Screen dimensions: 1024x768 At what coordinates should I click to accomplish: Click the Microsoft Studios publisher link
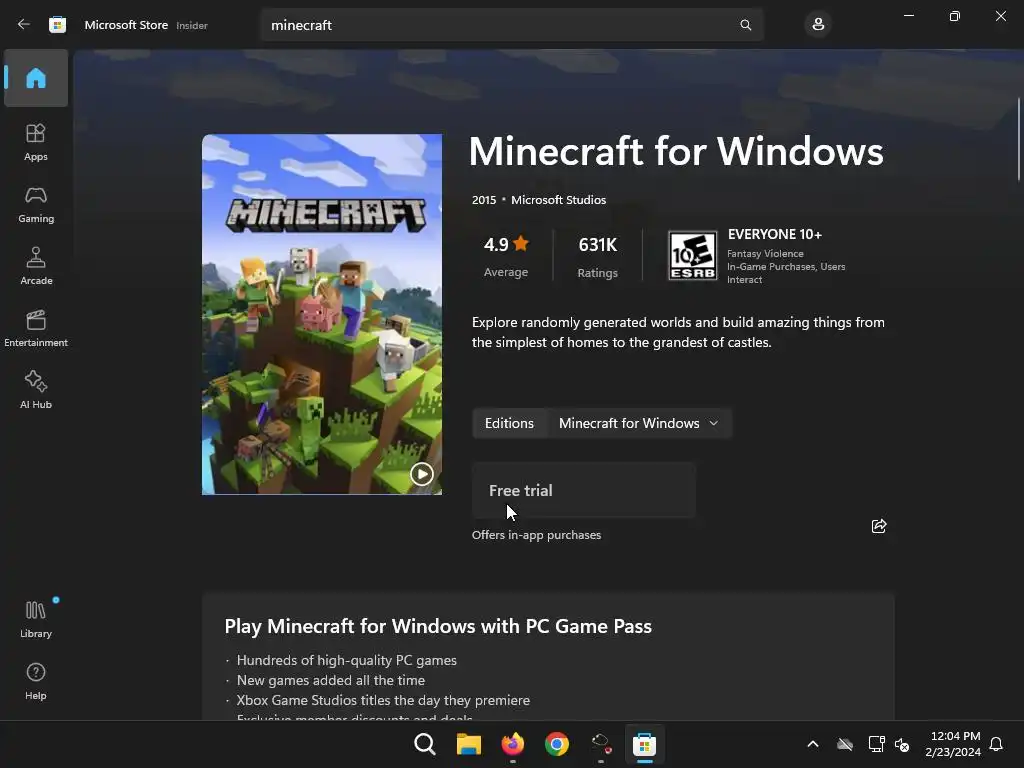[558, 200]
